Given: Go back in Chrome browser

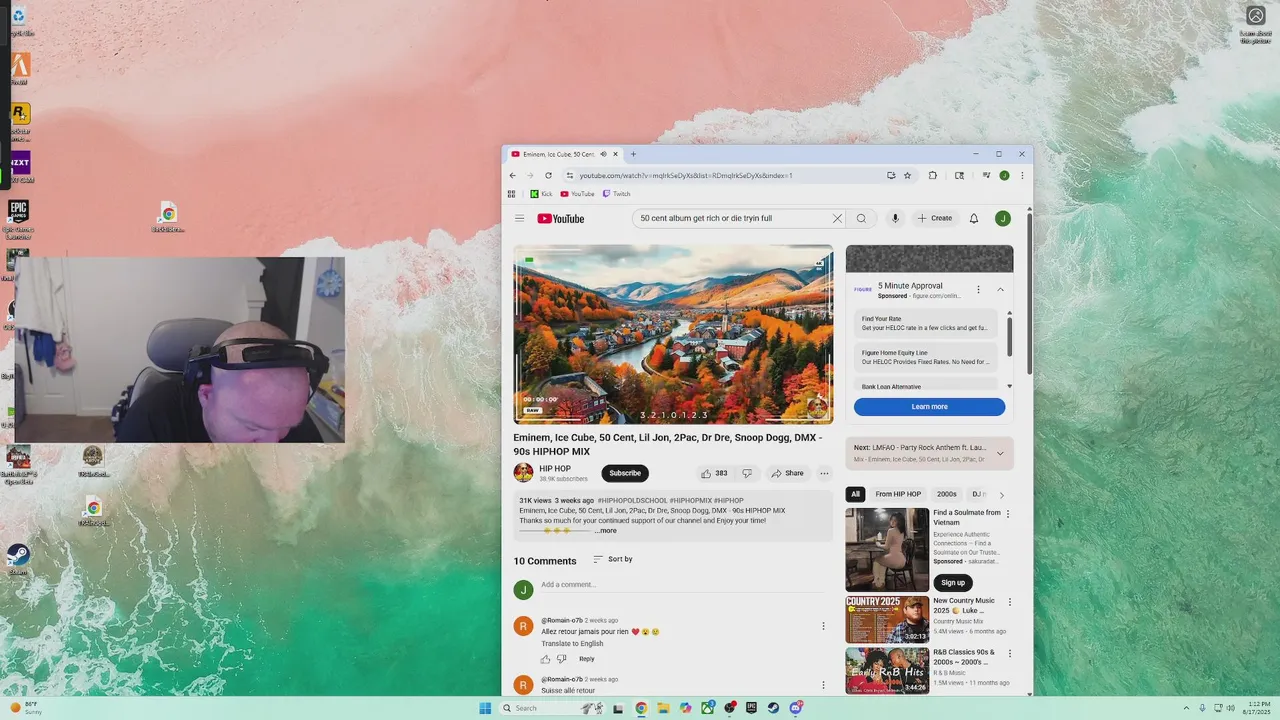Looking at the screenshot, I should point(513,175).
